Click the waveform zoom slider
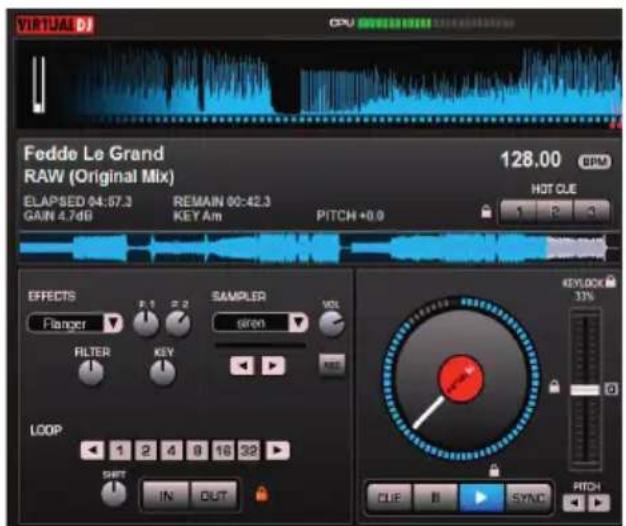This screenshot has width=626, height=526. click(39, 85)
